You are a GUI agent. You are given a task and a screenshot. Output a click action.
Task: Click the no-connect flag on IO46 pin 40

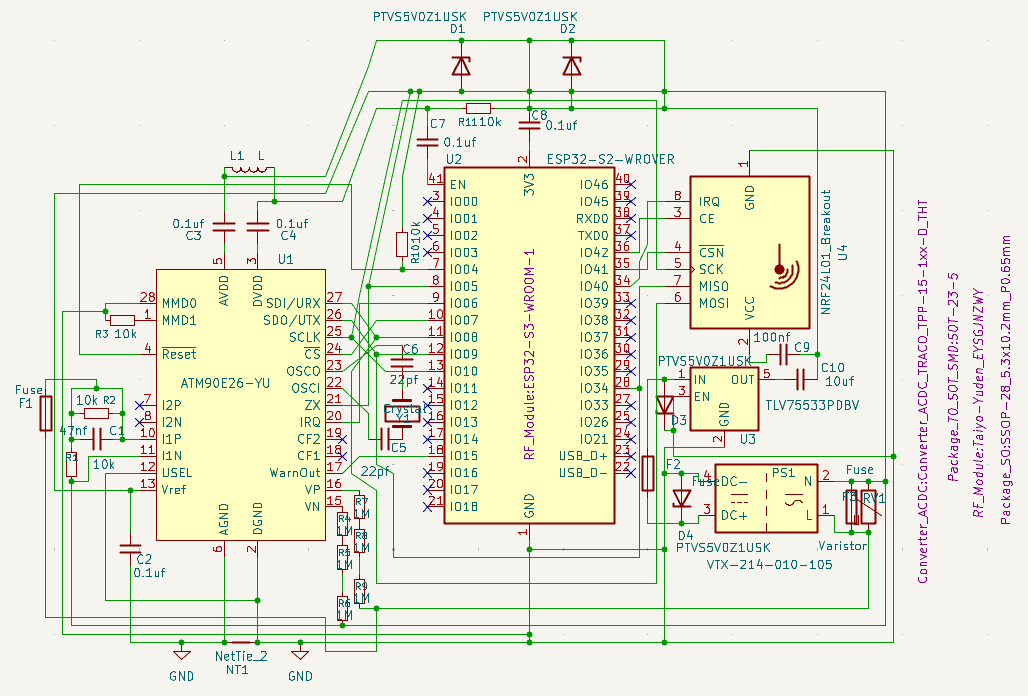click(631, 185)
